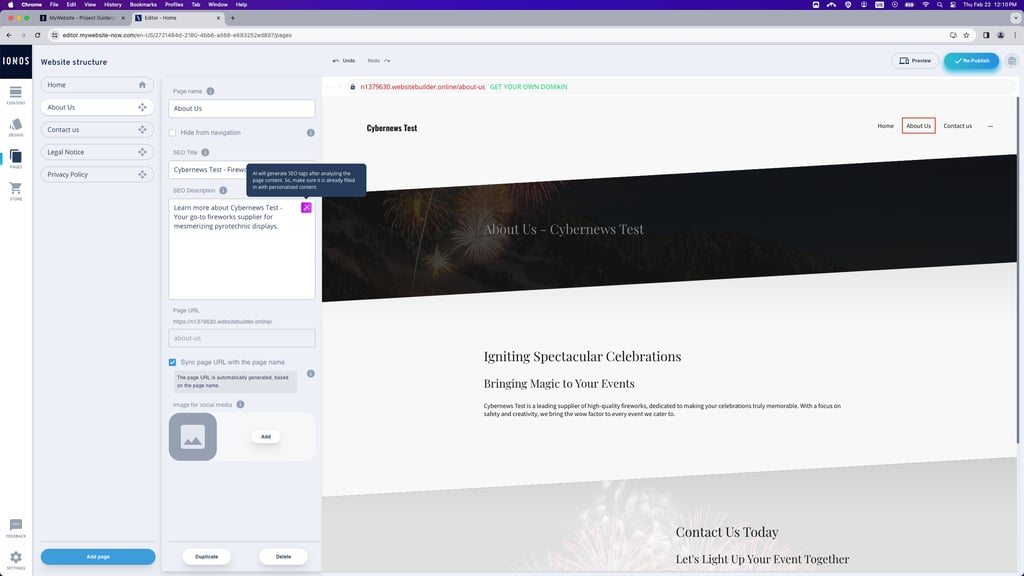Click the Redo button
1024x576 pixels.
coord(379,61)
